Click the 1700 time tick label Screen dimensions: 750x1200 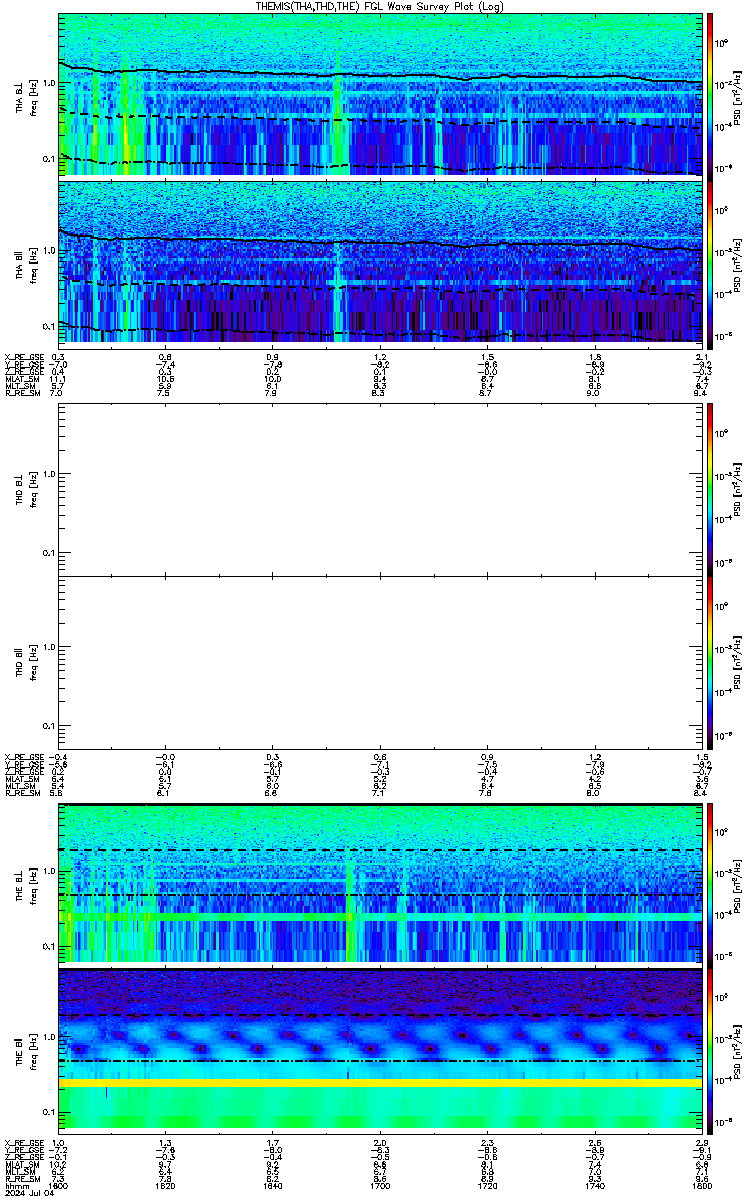pyautogui.click(x=380, y=1184)
